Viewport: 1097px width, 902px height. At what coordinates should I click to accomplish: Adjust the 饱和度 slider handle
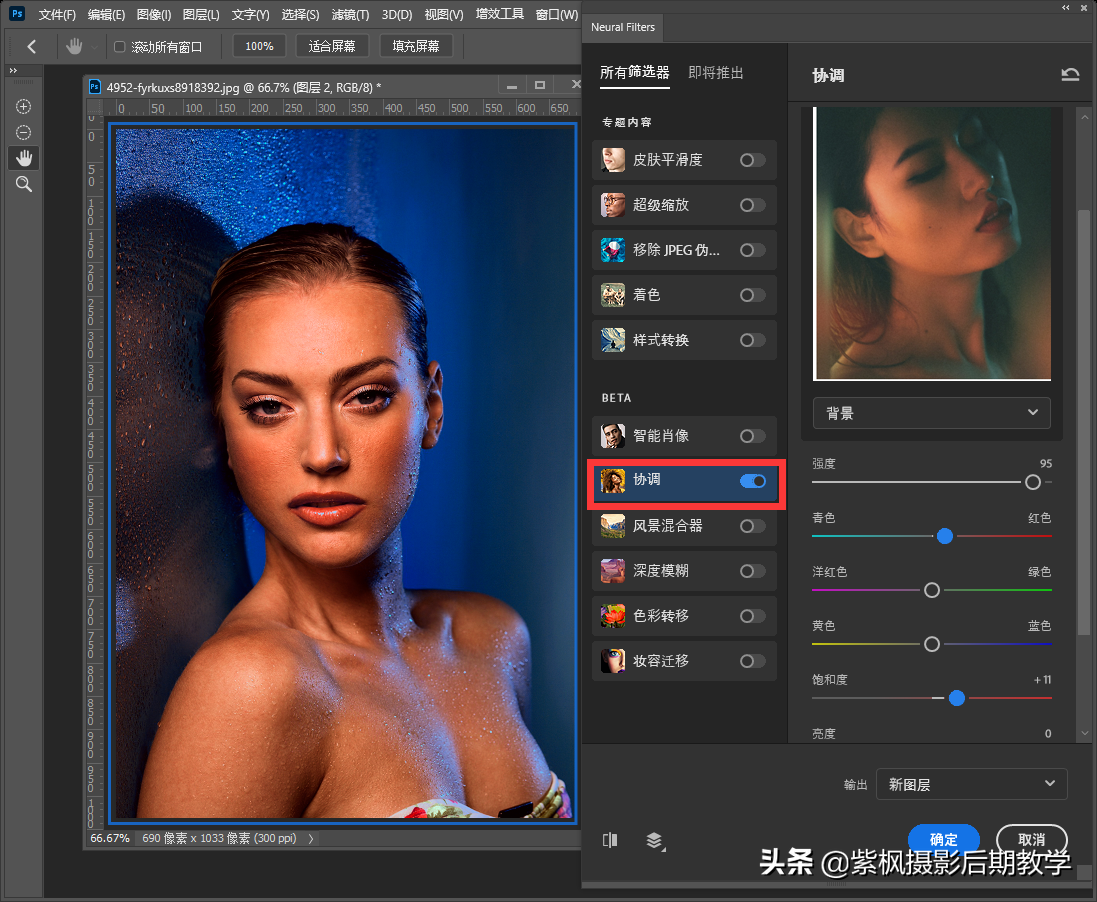click(x=957, y=698)
